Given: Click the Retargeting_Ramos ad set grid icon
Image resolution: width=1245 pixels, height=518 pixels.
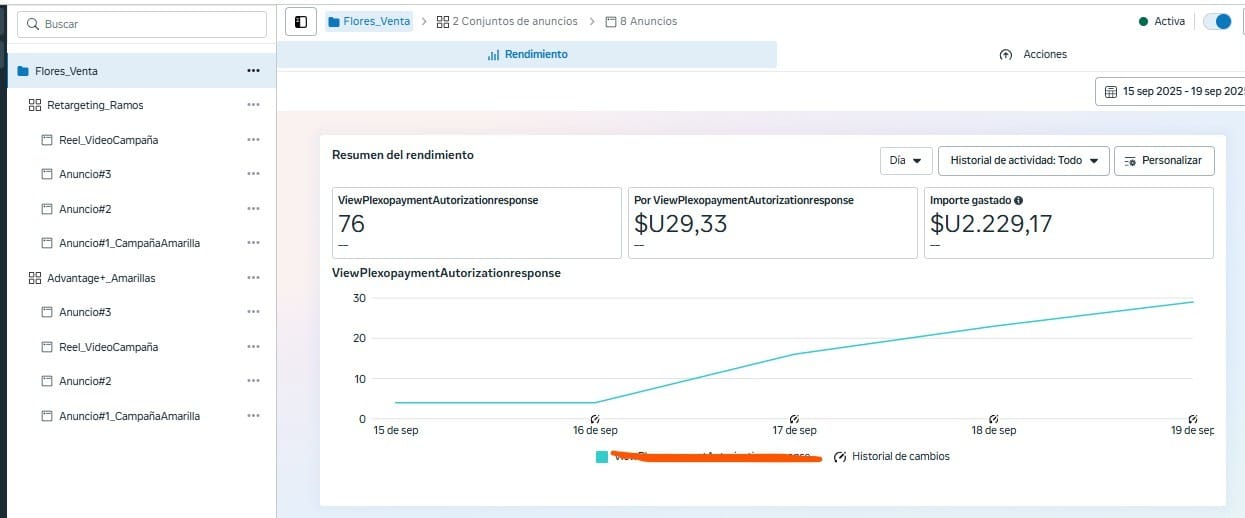Looking at the screenshot, I should pyautogui.click(x=35, y=105).
